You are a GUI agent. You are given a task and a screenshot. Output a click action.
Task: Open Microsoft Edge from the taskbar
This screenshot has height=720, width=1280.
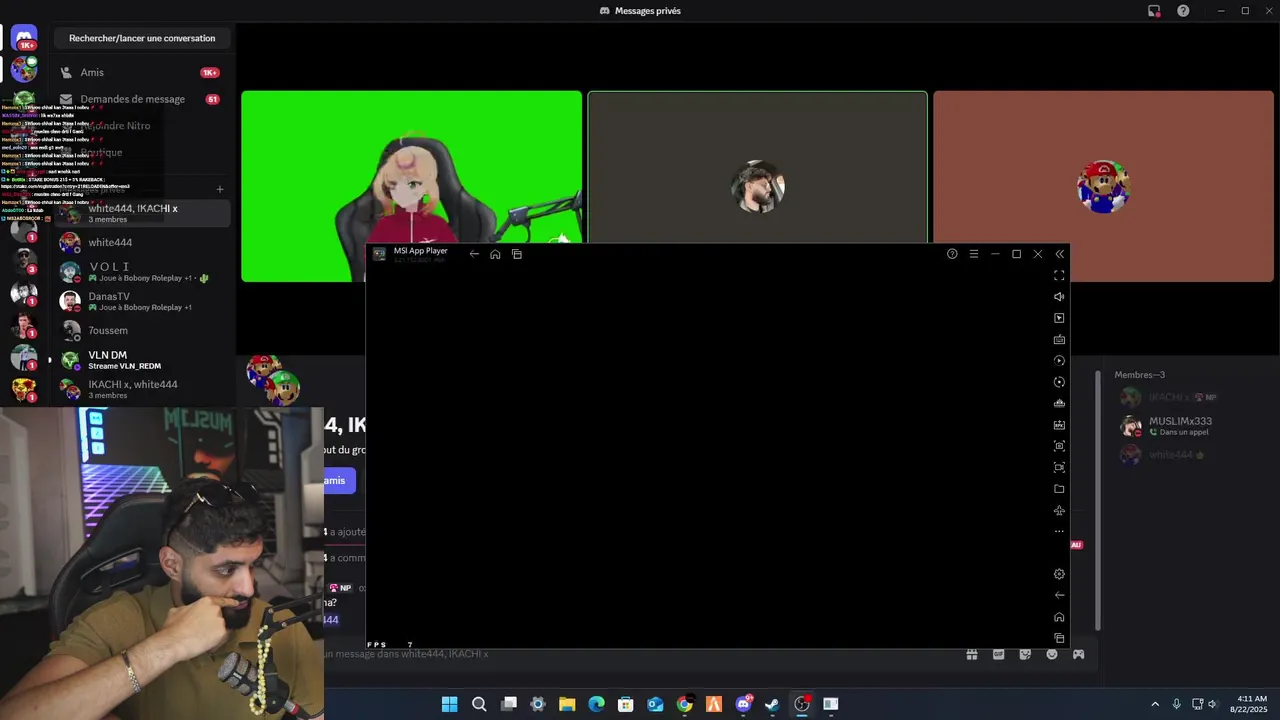(596, 704)
